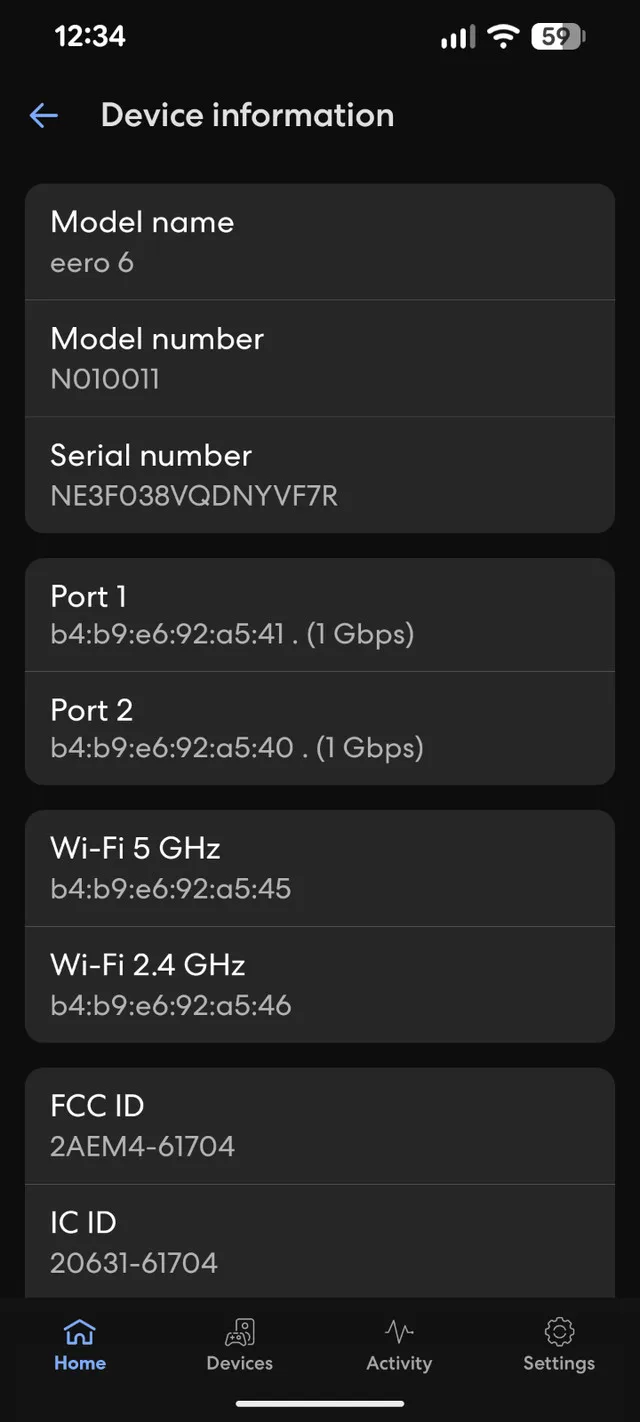Select the Wi-Fi 5 GHz entry
Image resolution: width=640 pixels, height=1422 pixels.
point(320,866)
